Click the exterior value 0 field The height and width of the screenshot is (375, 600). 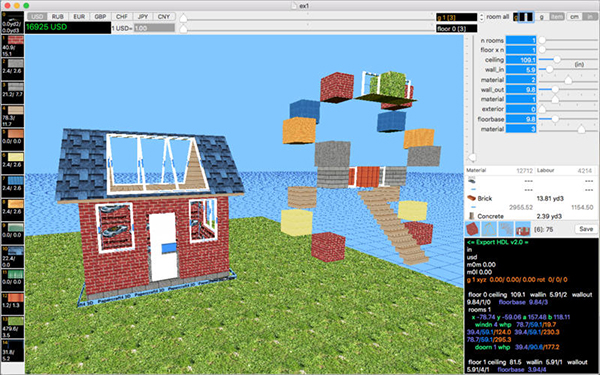click(521, 109)
